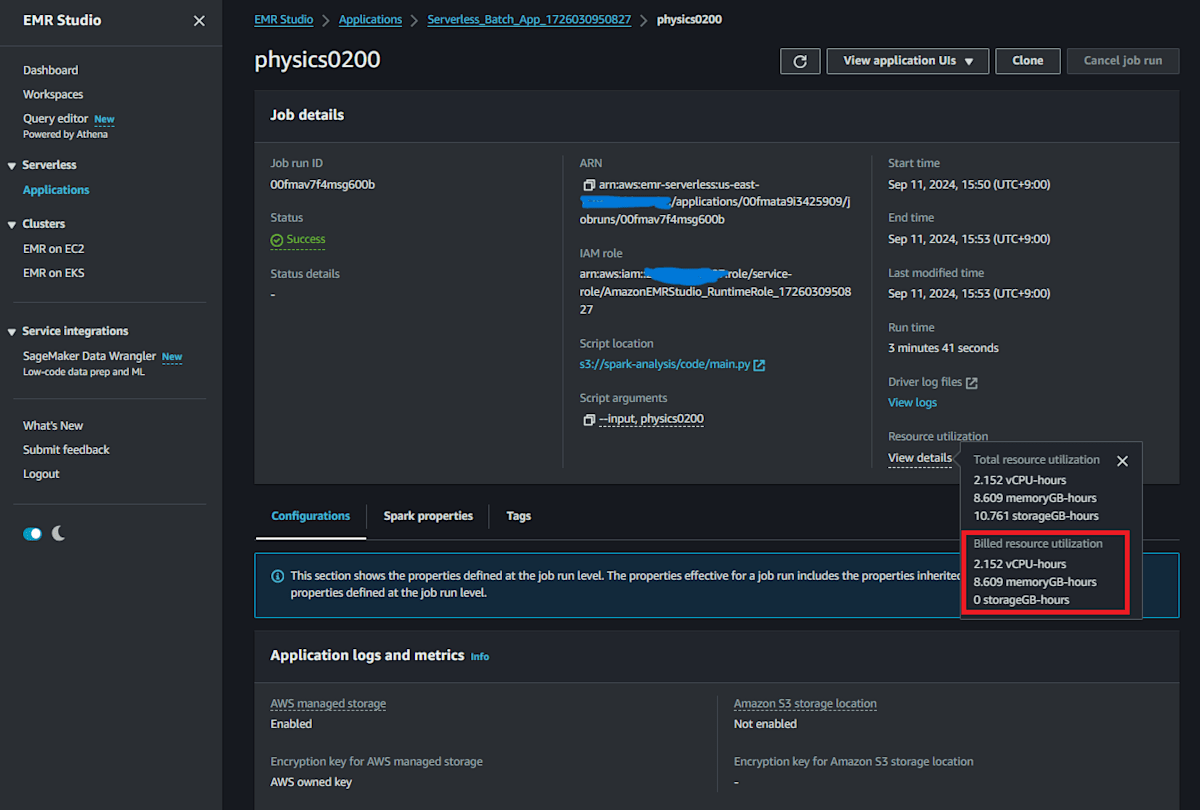Viewport: 1200px width, 810px height.
Task: Close the resource utilization popup
Action: click(x=1122, y=461)
